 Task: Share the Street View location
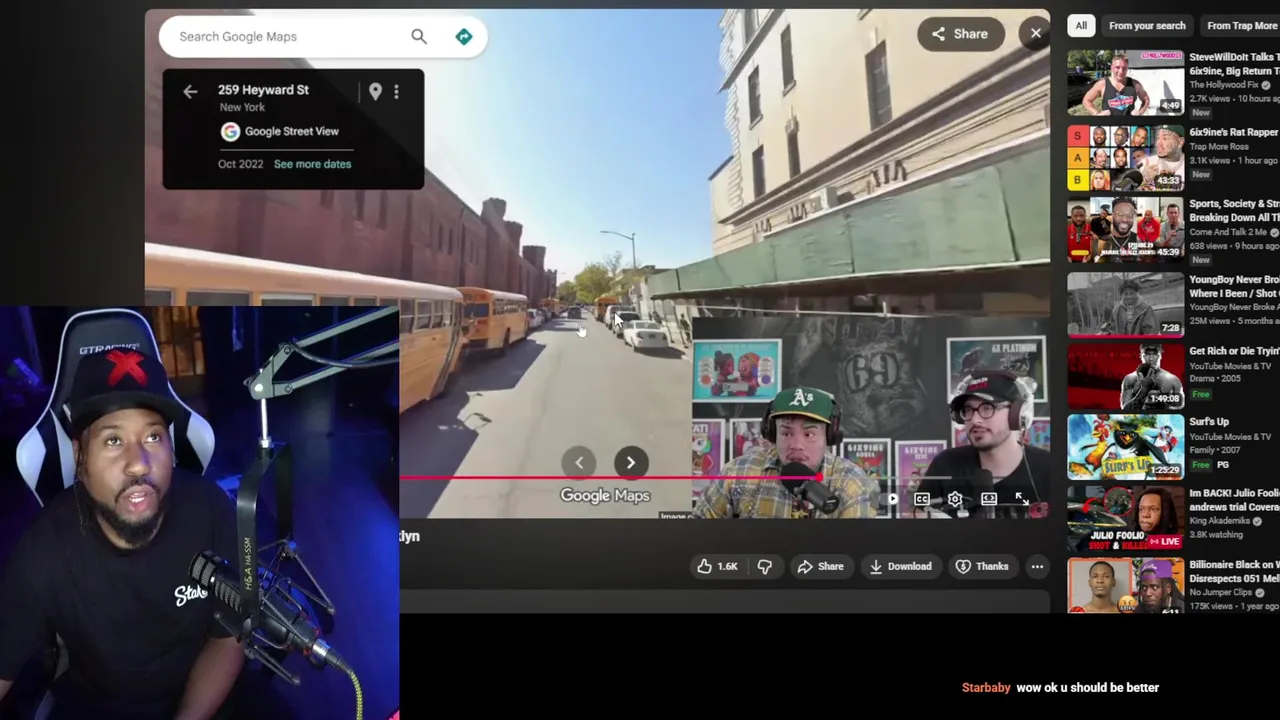(960, 34)
